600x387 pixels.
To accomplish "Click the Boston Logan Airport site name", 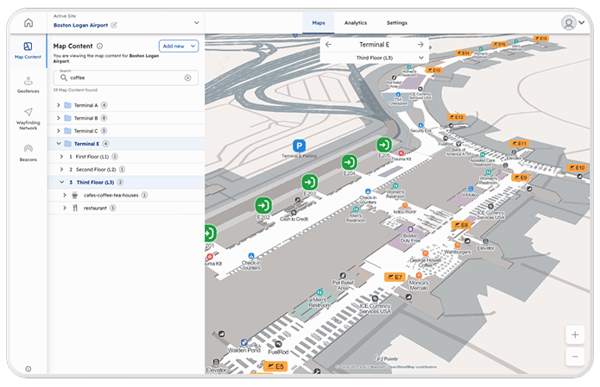I will (x=81, y=25).
